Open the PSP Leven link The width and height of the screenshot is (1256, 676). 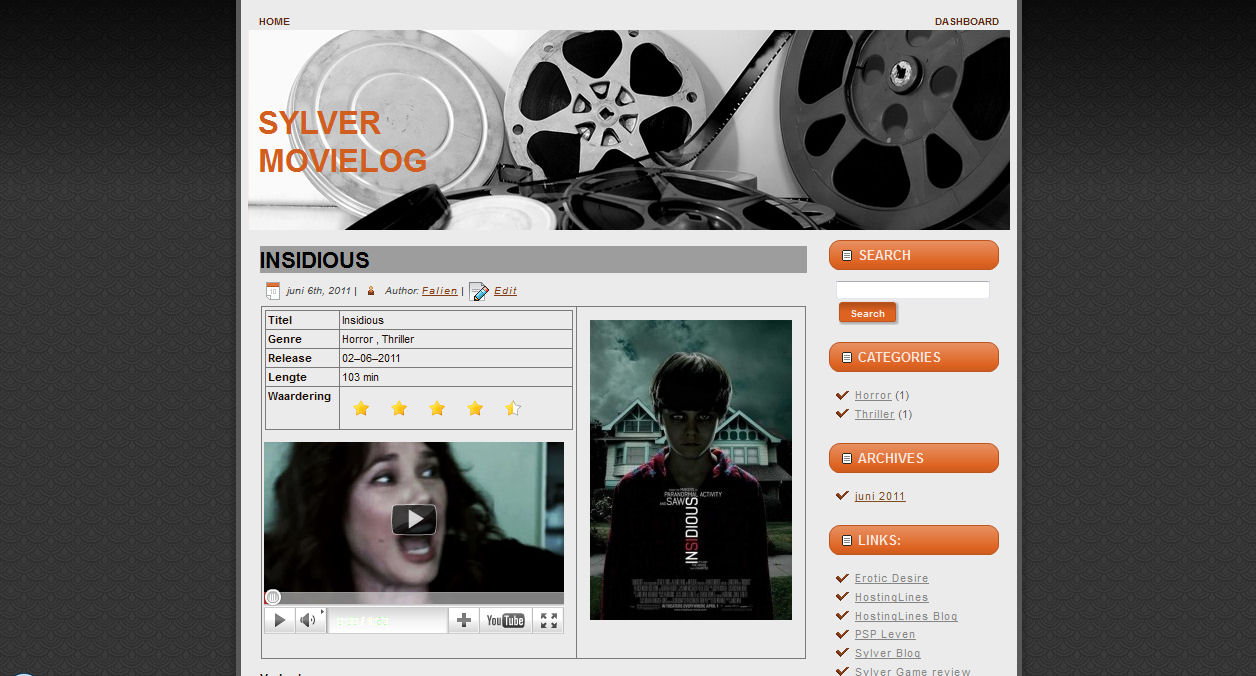(x=885, y=635)
